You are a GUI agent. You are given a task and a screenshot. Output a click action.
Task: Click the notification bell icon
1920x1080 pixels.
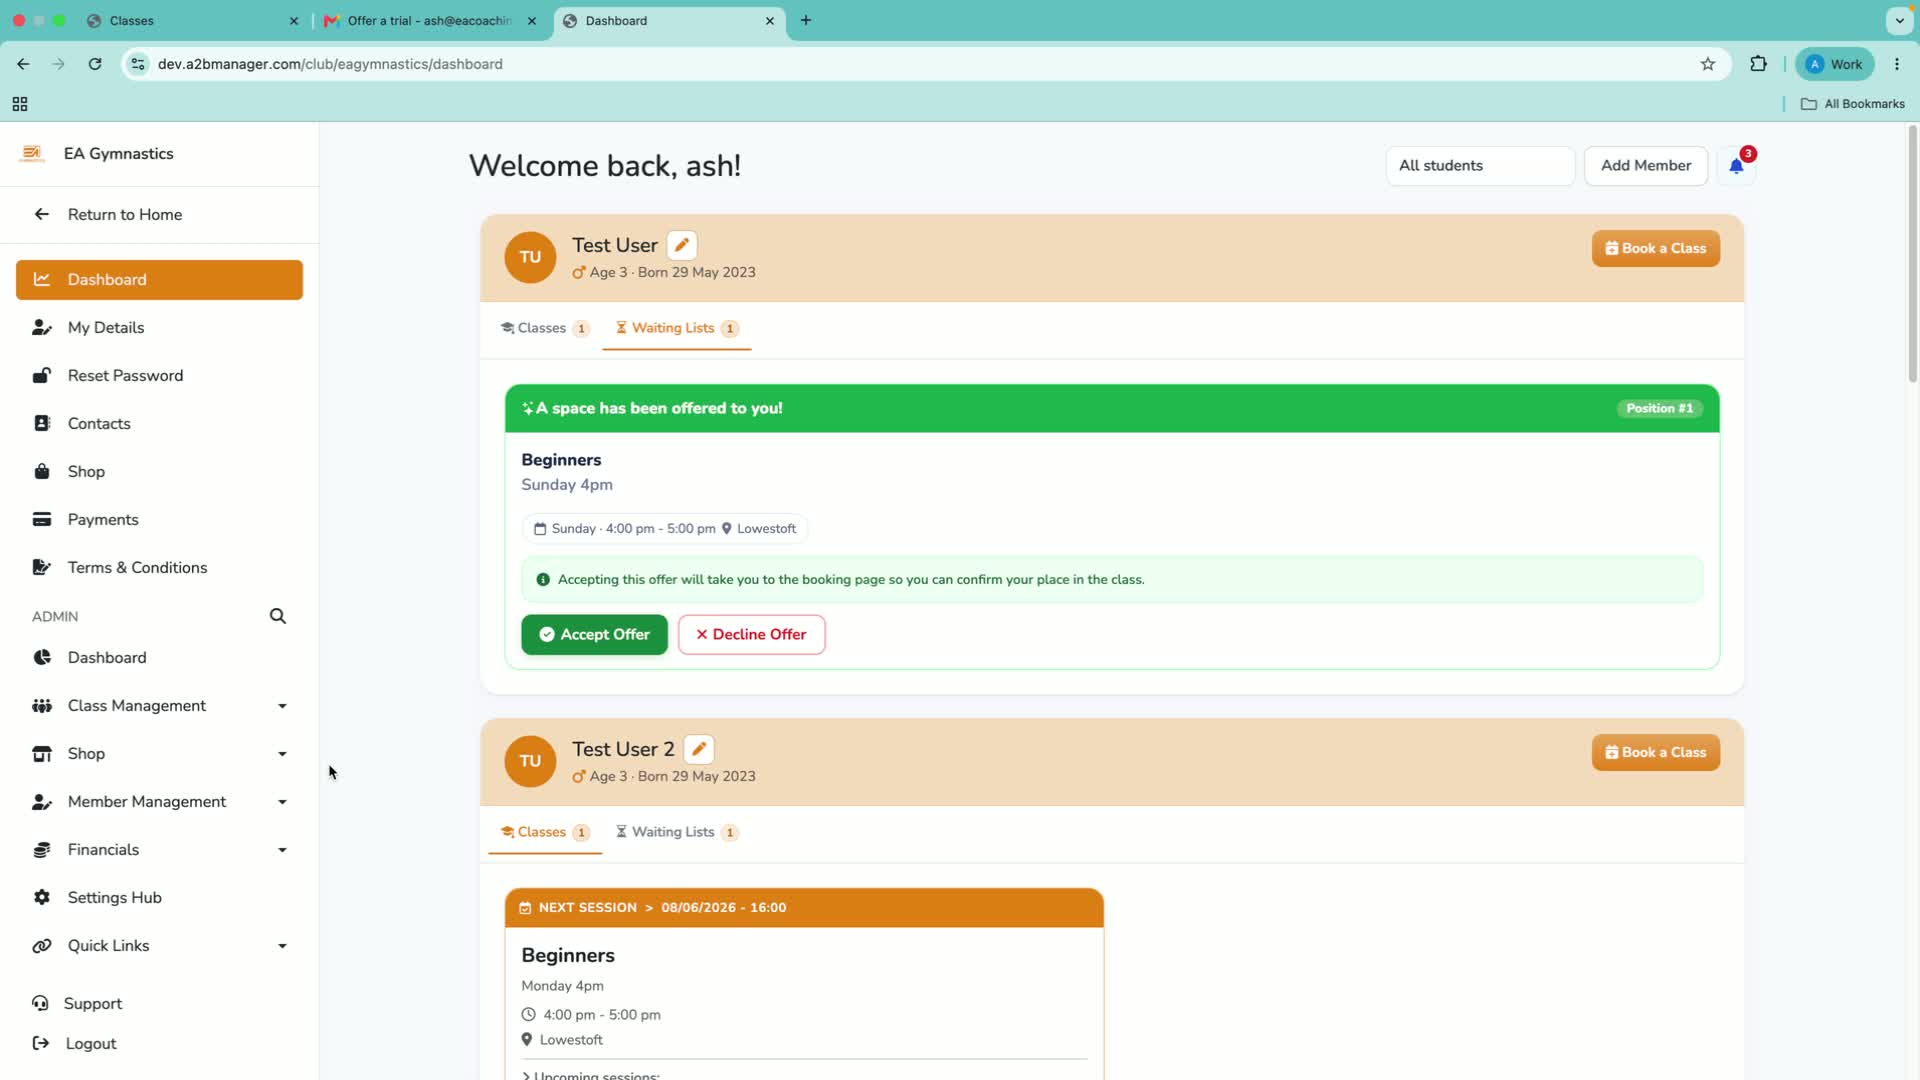point(1736,166)
